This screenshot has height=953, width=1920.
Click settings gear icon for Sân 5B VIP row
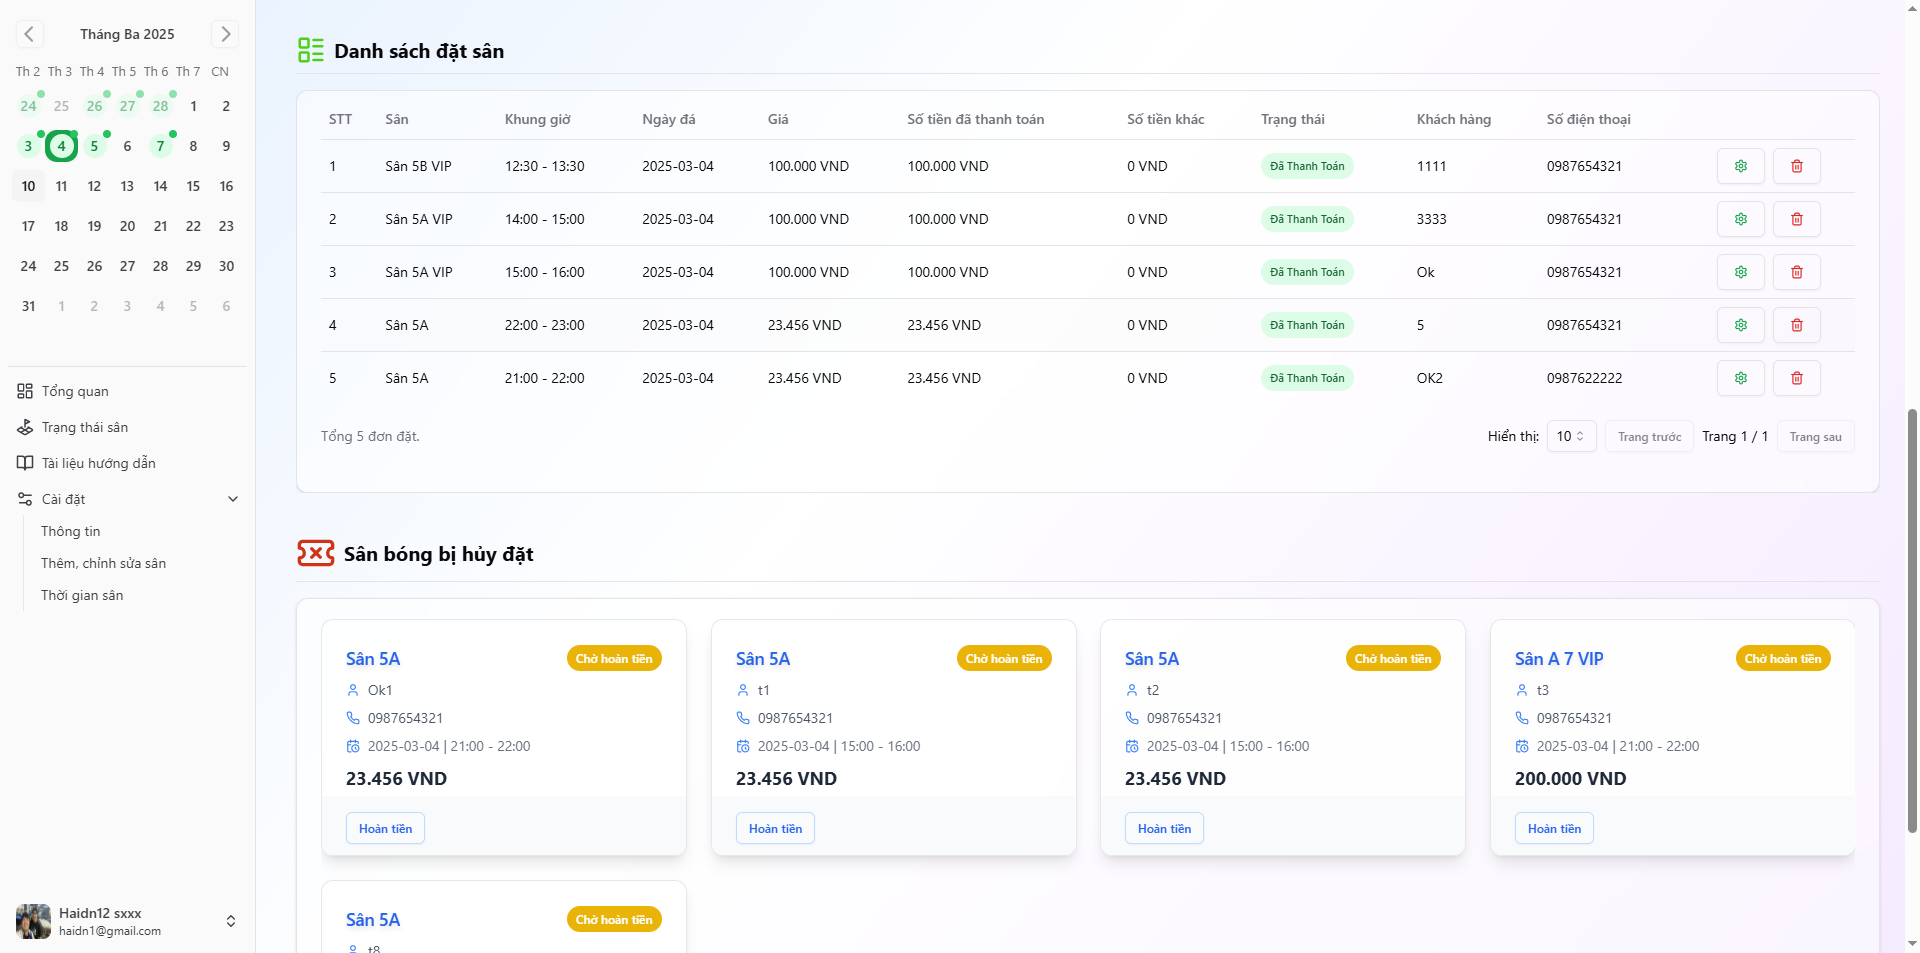(1740, 166)
